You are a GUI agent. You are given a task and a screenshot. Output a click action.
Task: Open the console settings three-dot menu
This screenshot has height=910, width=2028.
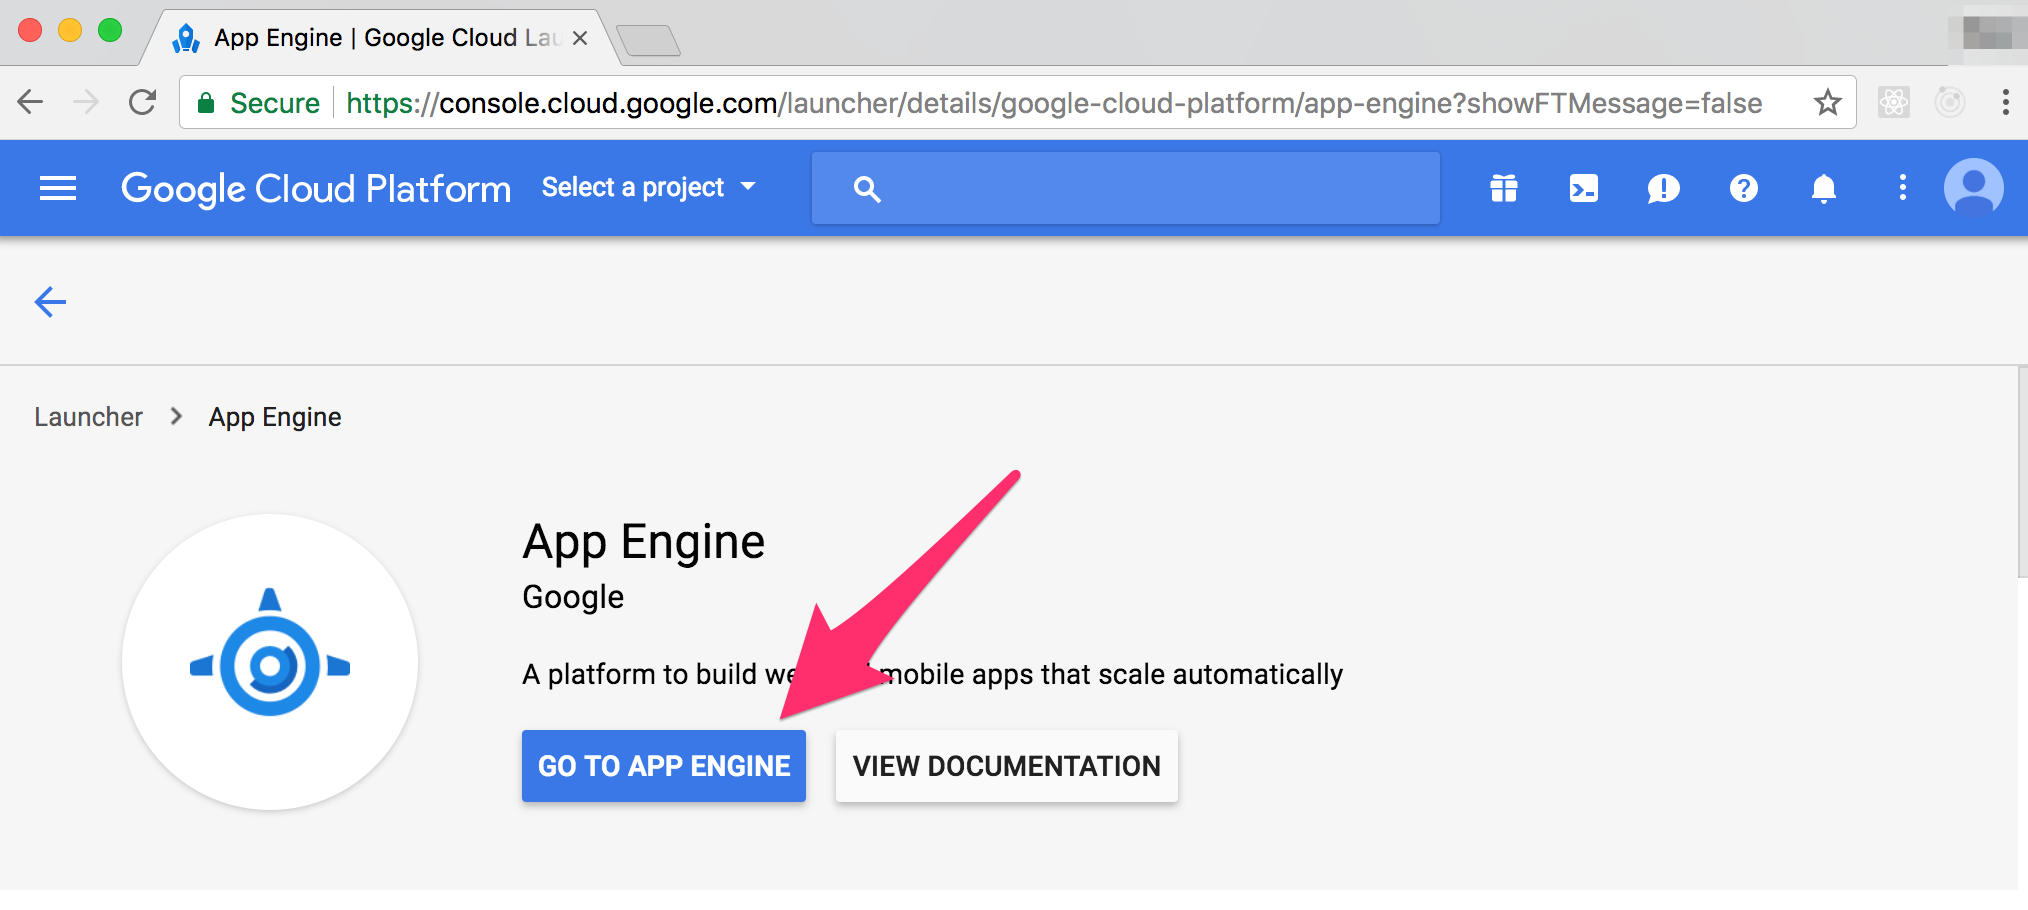tap(1903, 188)
